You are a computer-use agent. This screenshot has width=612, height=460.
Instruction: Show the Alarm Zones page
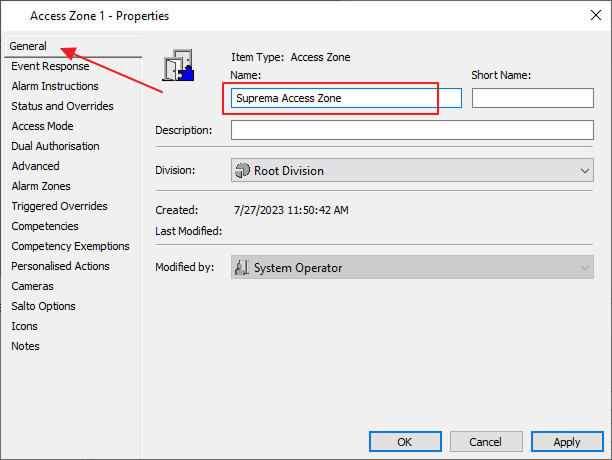[x=40, y=186]
